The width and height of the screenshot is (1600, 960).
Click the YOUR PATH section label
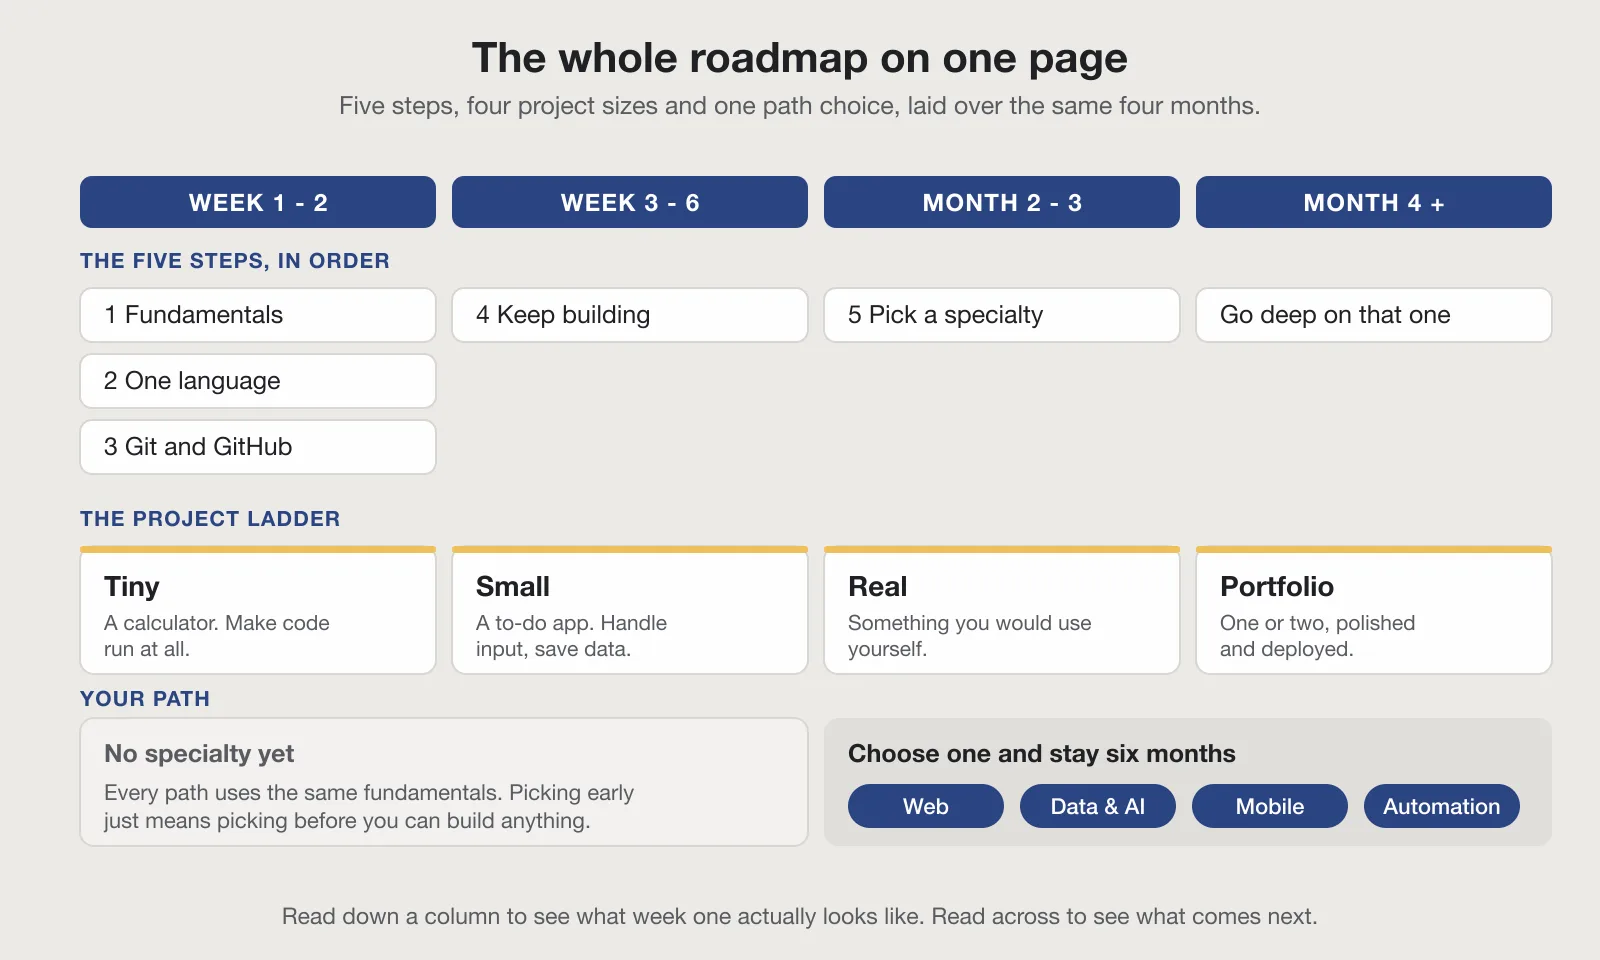point(145,699)
